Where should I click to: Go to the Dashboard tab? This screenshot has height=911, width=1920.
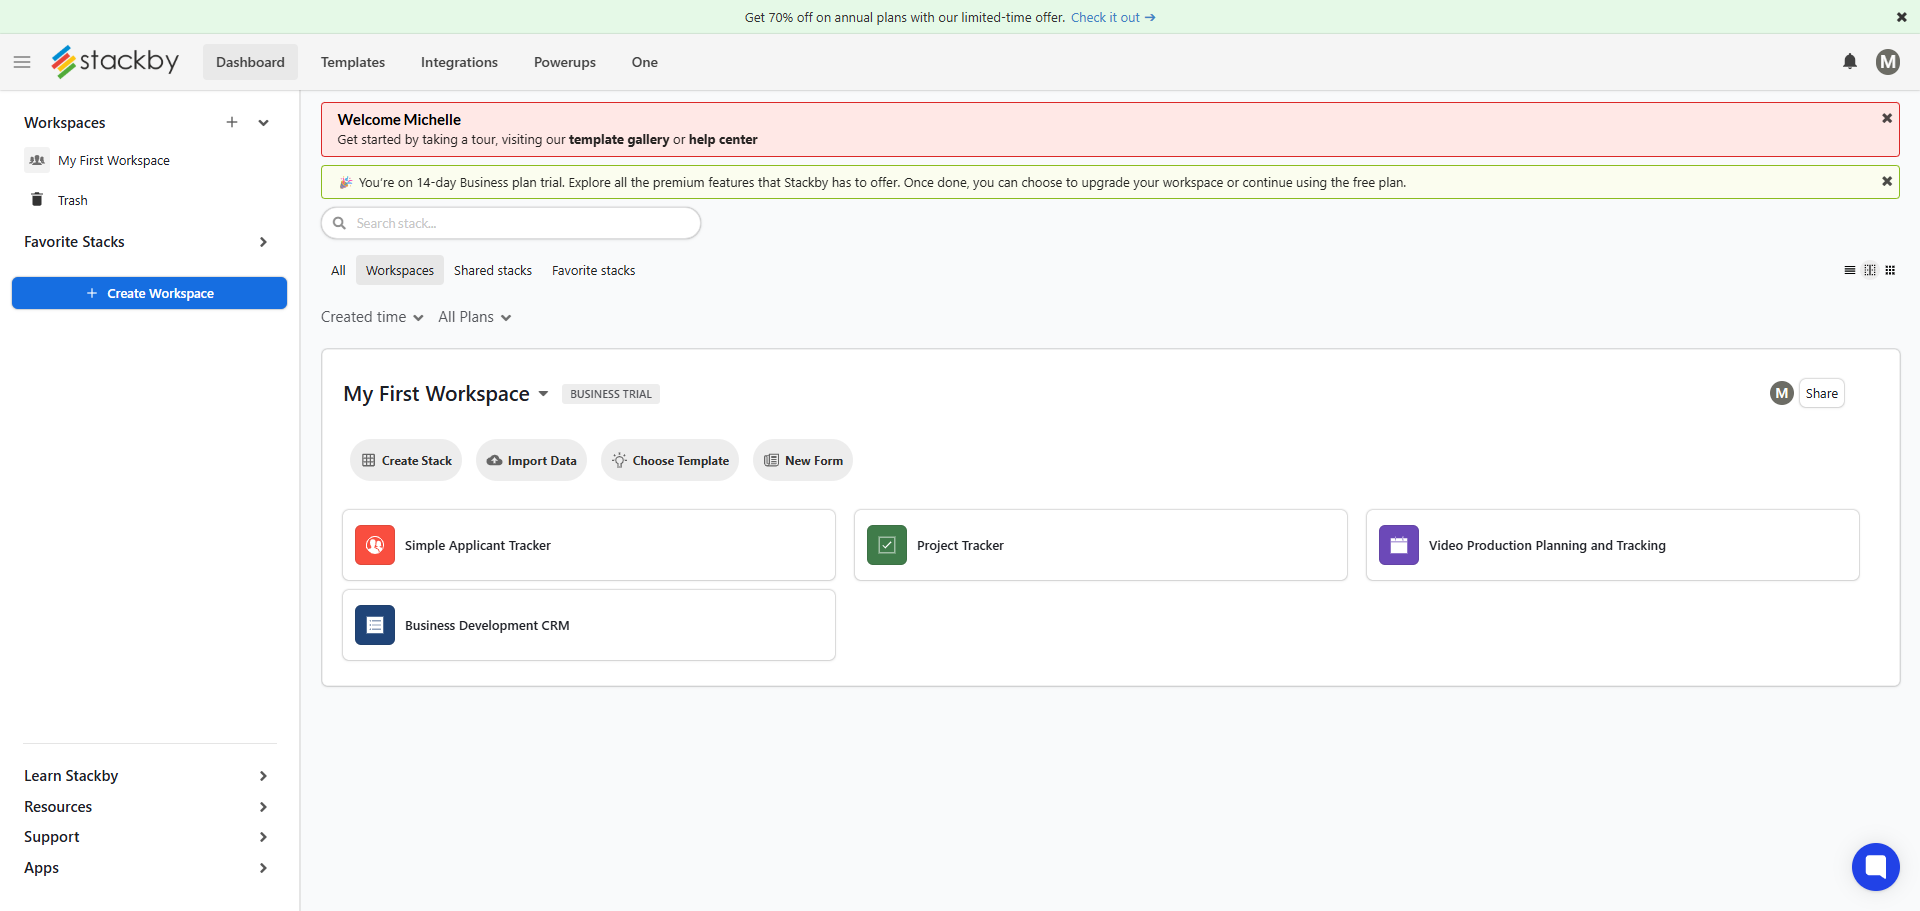coord(250,62)
